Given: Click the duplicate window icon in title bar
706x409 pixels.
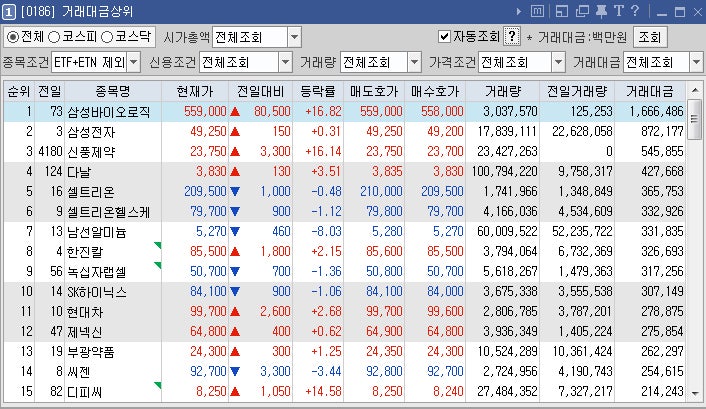Looking at the screenshot, I should pos(582,11).
